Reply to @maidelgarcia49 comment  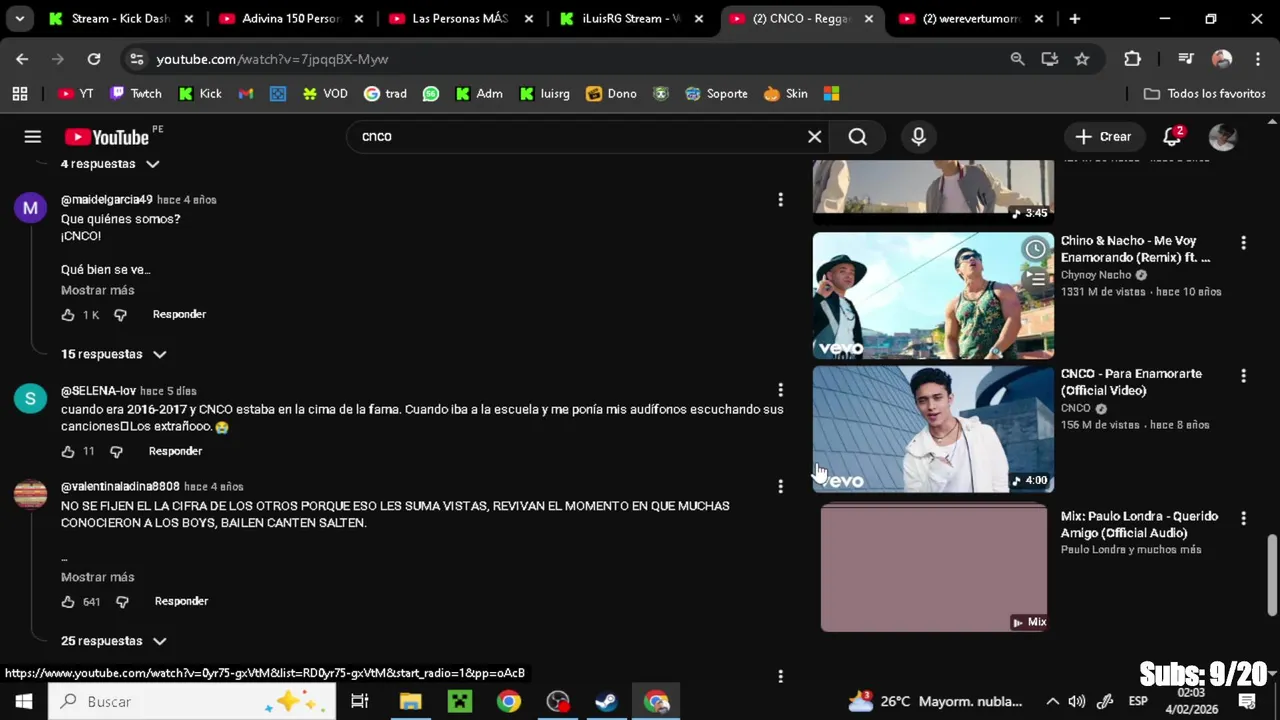(179, 314)
